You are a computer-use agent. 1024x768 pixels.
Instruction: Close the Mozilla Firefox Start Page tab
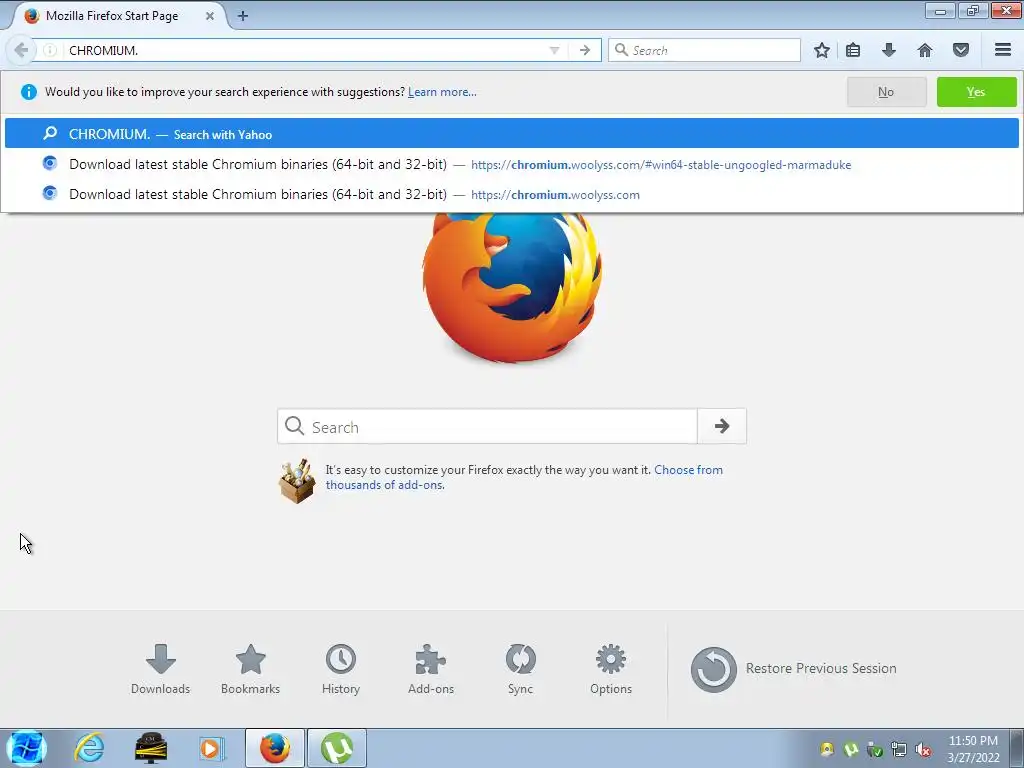[210, 16]
